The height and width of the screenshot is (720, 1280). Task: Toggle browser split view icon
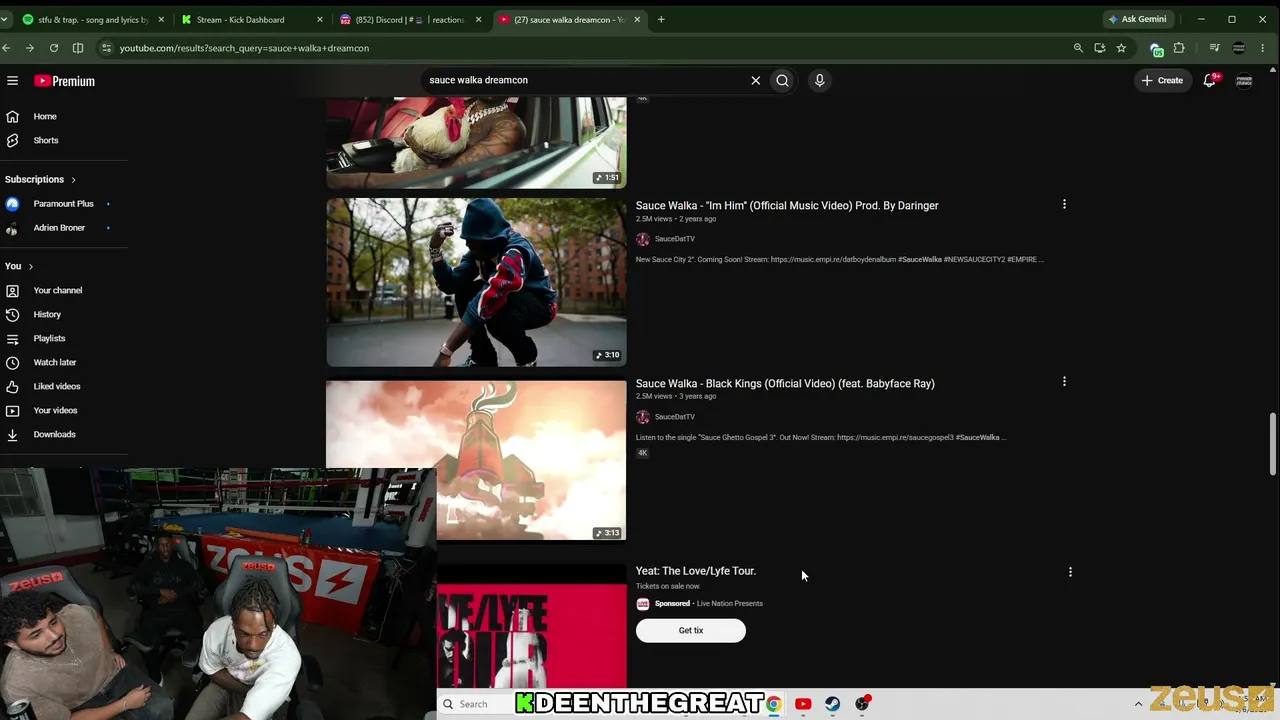click(78, 48)
